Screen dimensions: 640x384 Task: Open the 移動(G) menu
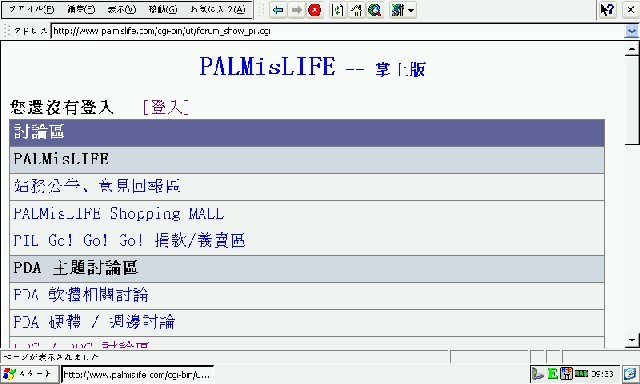pos(162,9)
